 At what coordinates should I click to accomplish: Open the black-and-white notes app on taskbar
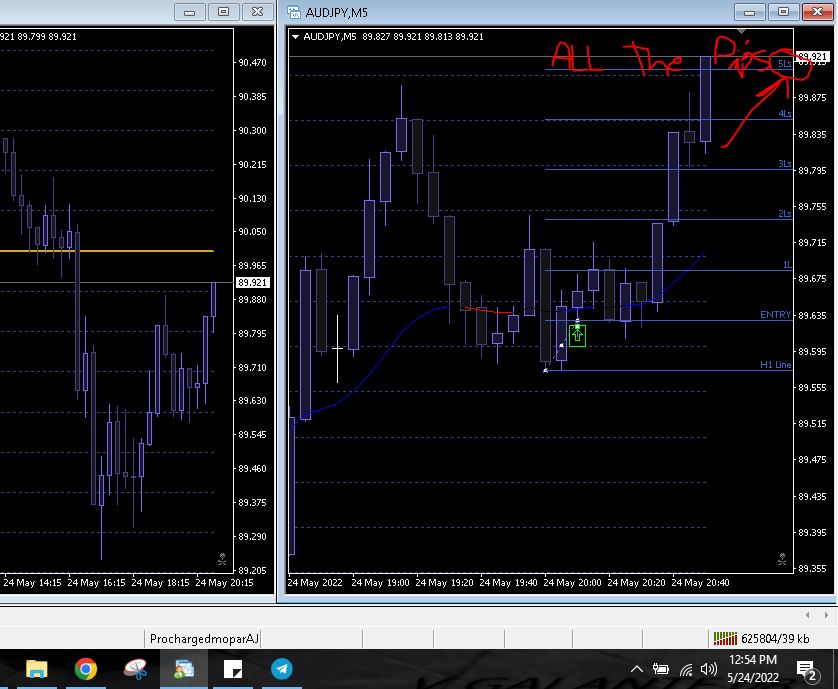pyautogui.click(x=233, y=669)
